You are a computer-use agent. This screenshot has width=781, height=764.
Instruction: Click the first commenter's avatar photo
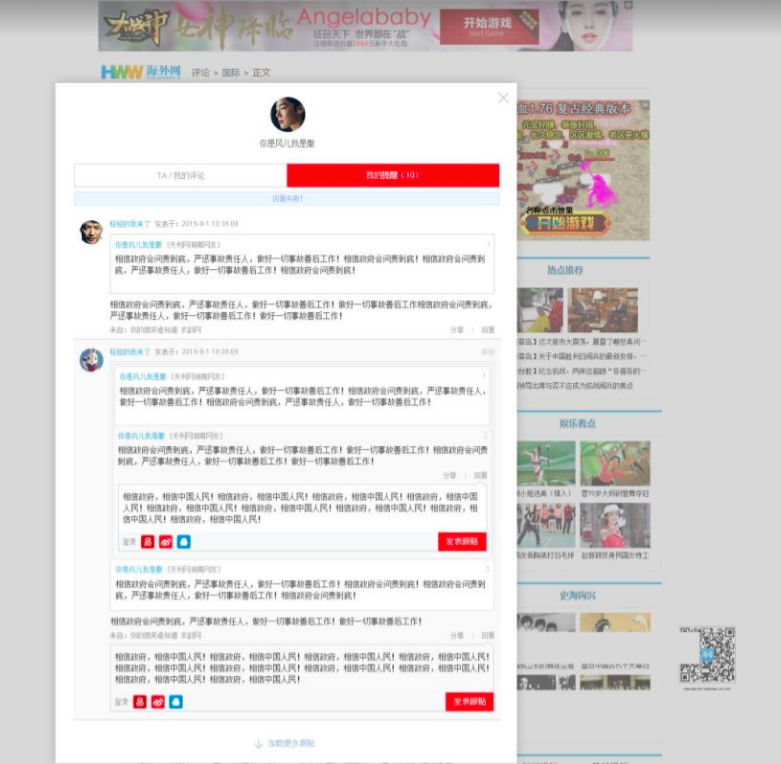[91, 232]
